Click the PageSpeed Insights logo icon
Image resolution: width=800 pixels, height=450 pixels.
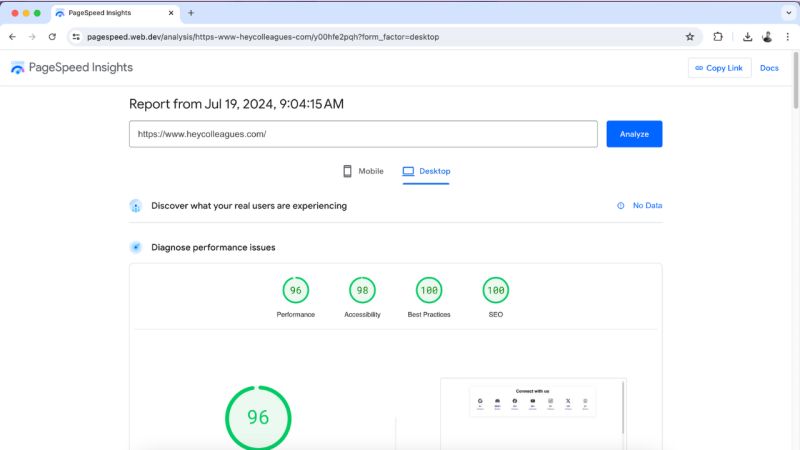click(x=18, y=68)
